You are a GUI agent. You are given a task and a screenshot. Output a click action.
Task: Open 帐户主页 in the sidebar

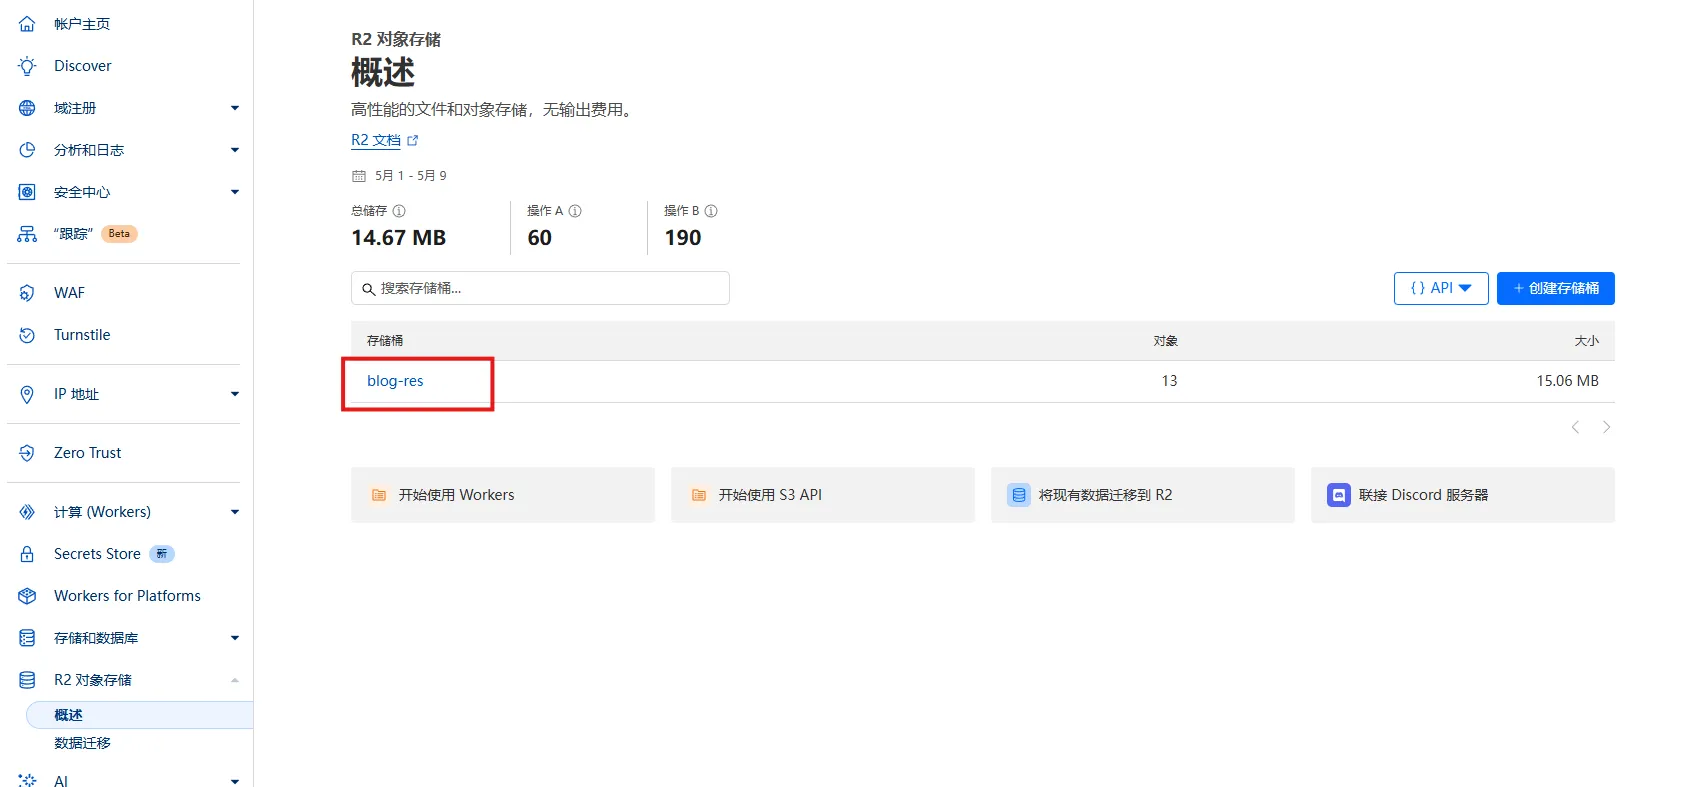click(82, 24)
